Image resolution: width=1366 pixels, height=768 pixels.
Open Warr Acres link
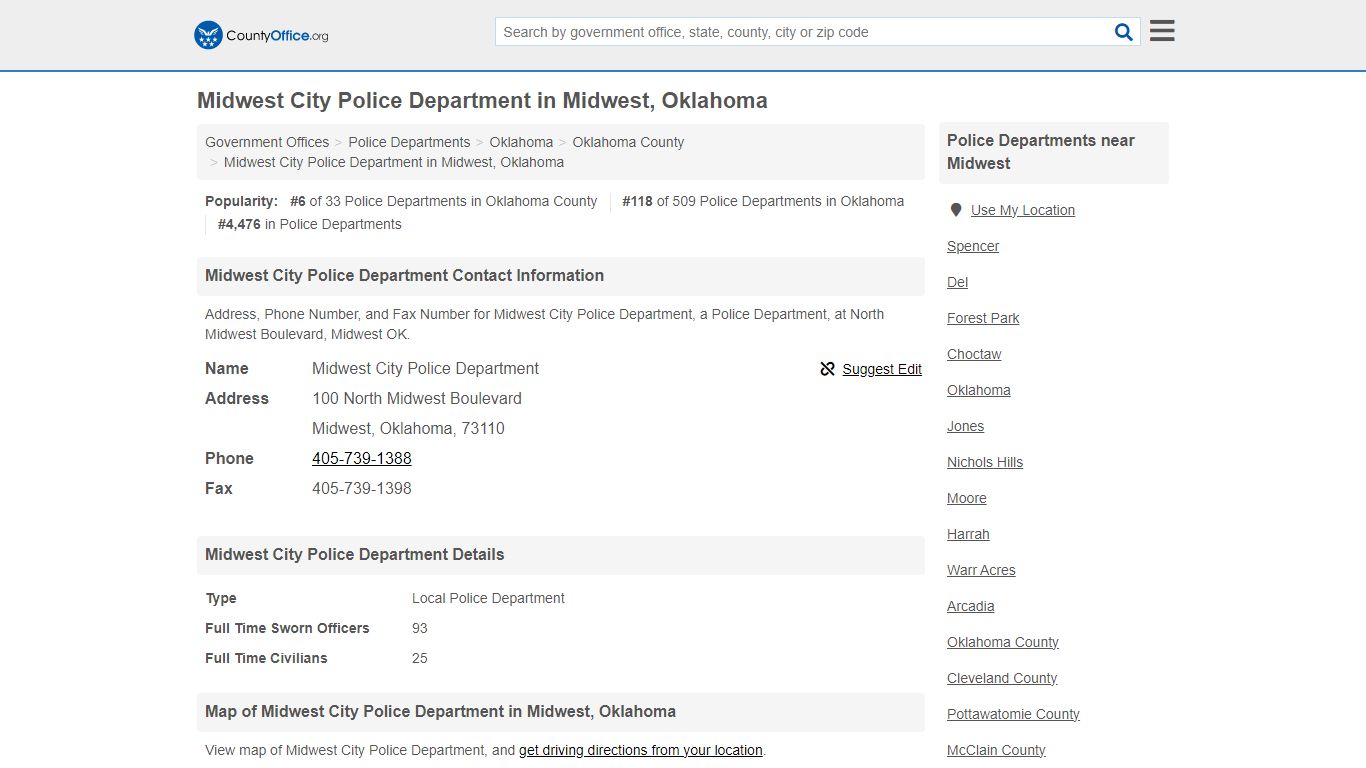click(981, 570)
